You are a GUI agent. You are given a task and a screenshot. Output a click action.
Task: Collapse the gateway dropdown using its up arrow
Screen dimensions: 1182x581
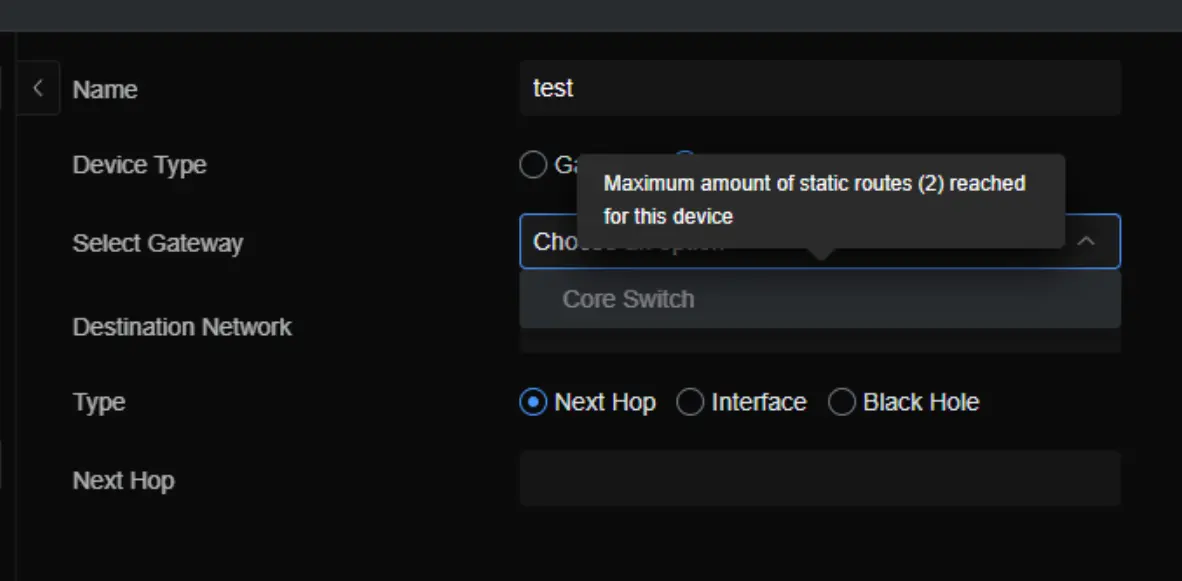1085,242
